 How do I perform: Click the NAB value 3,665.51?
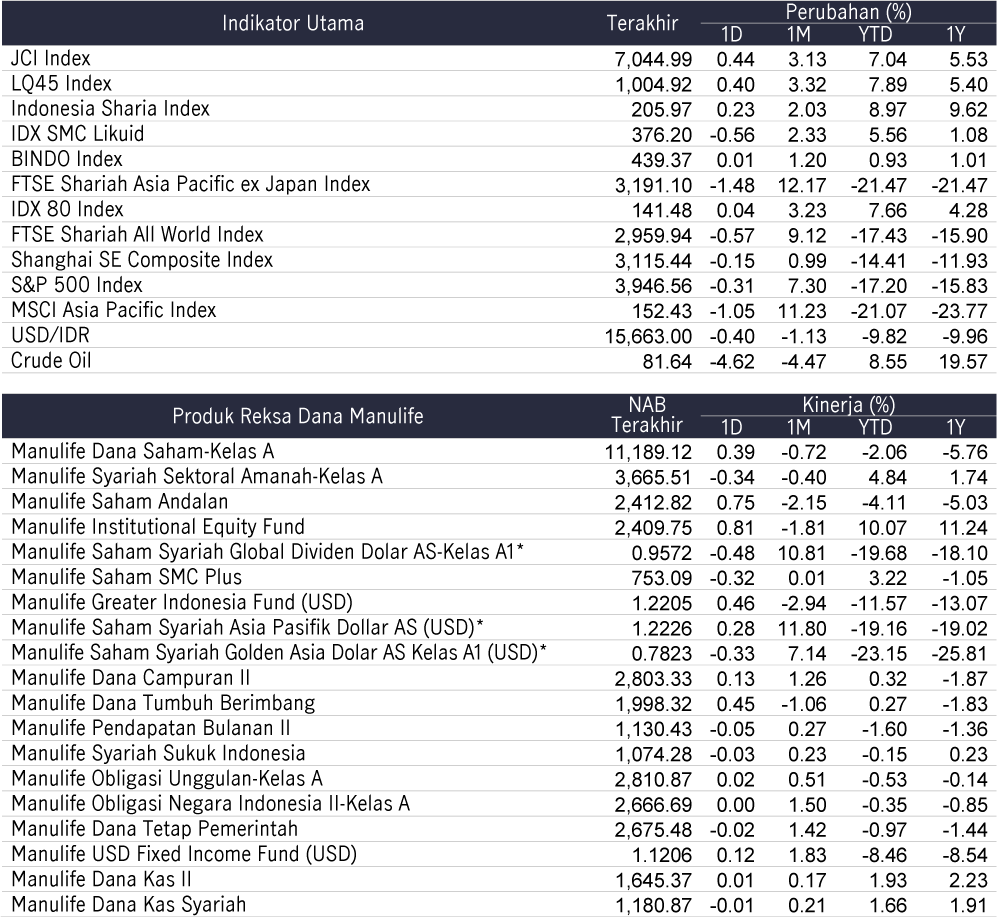653,478
